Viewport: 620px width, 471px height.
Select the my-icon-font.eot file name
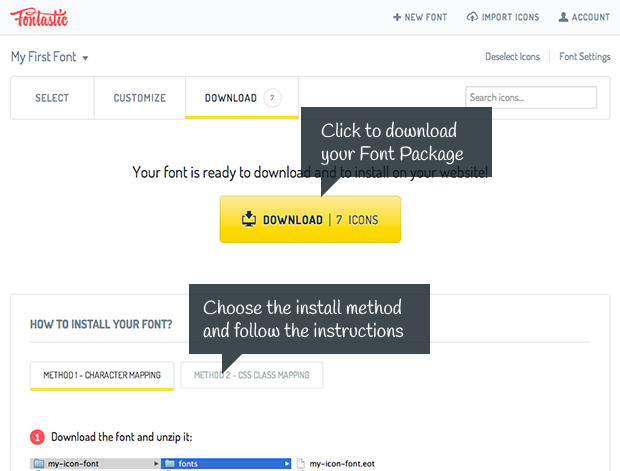[x=342, y=463]
